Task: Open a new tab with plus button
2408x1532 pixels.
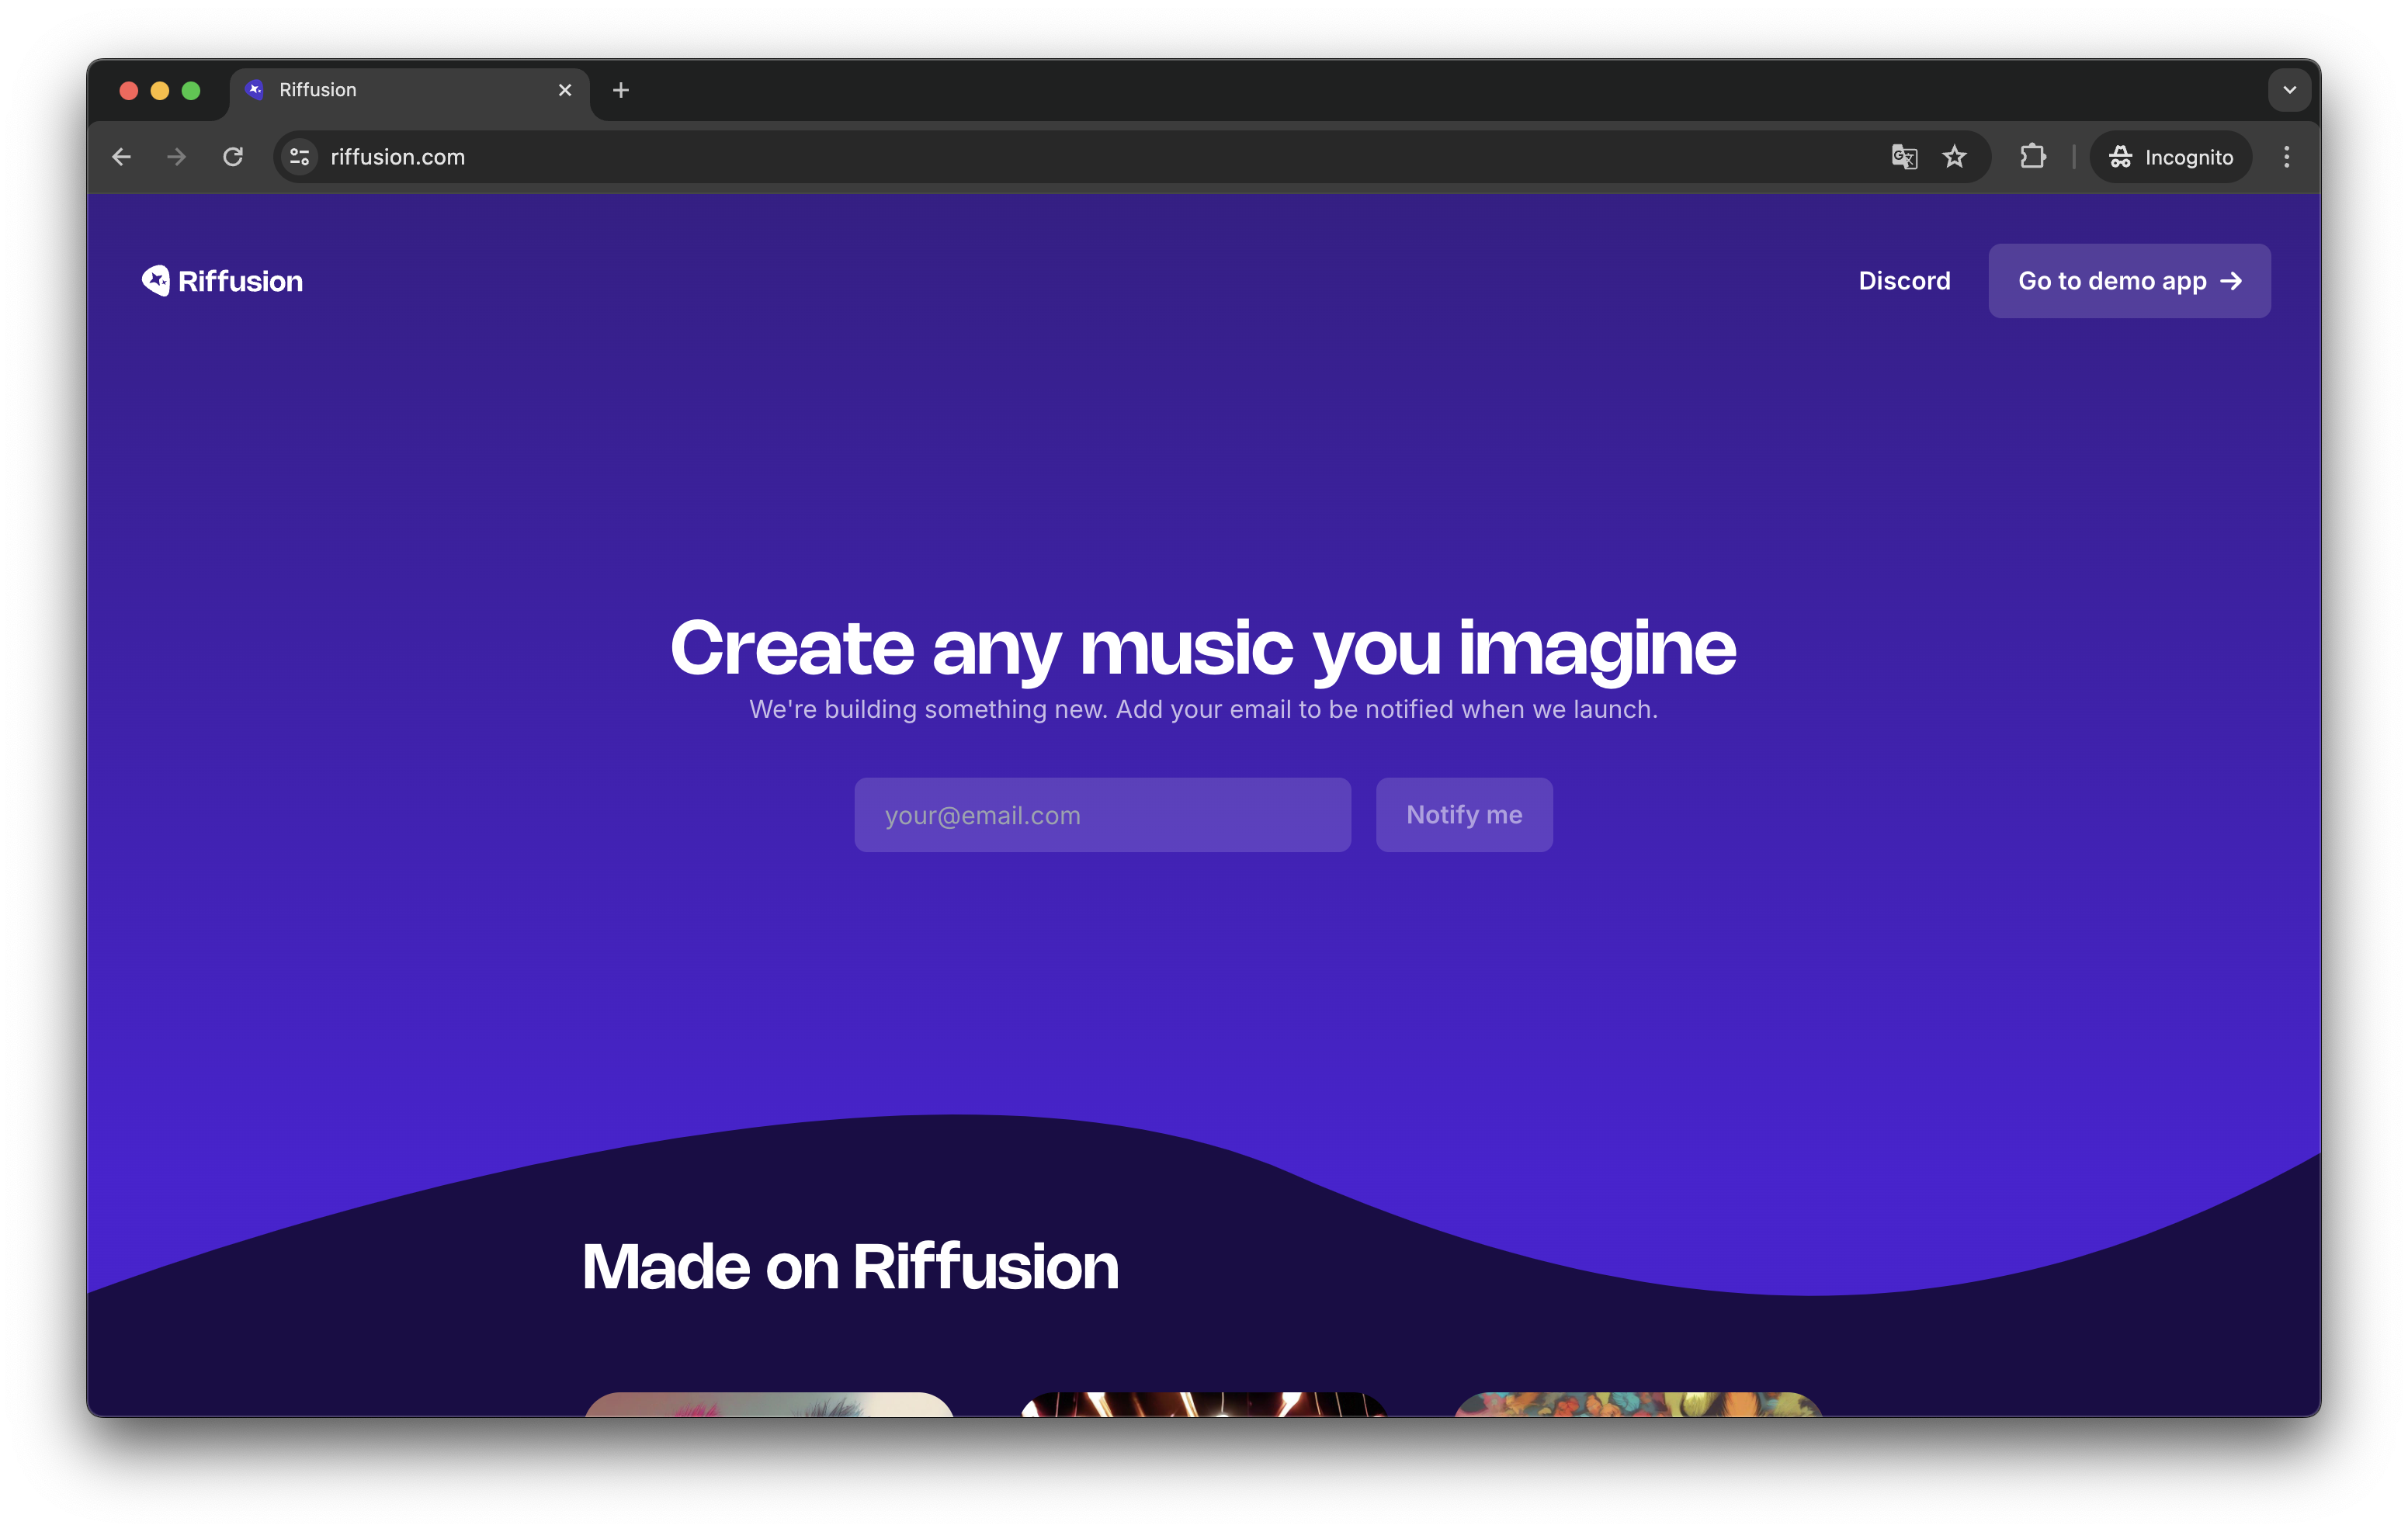Action: coord(621,90)
